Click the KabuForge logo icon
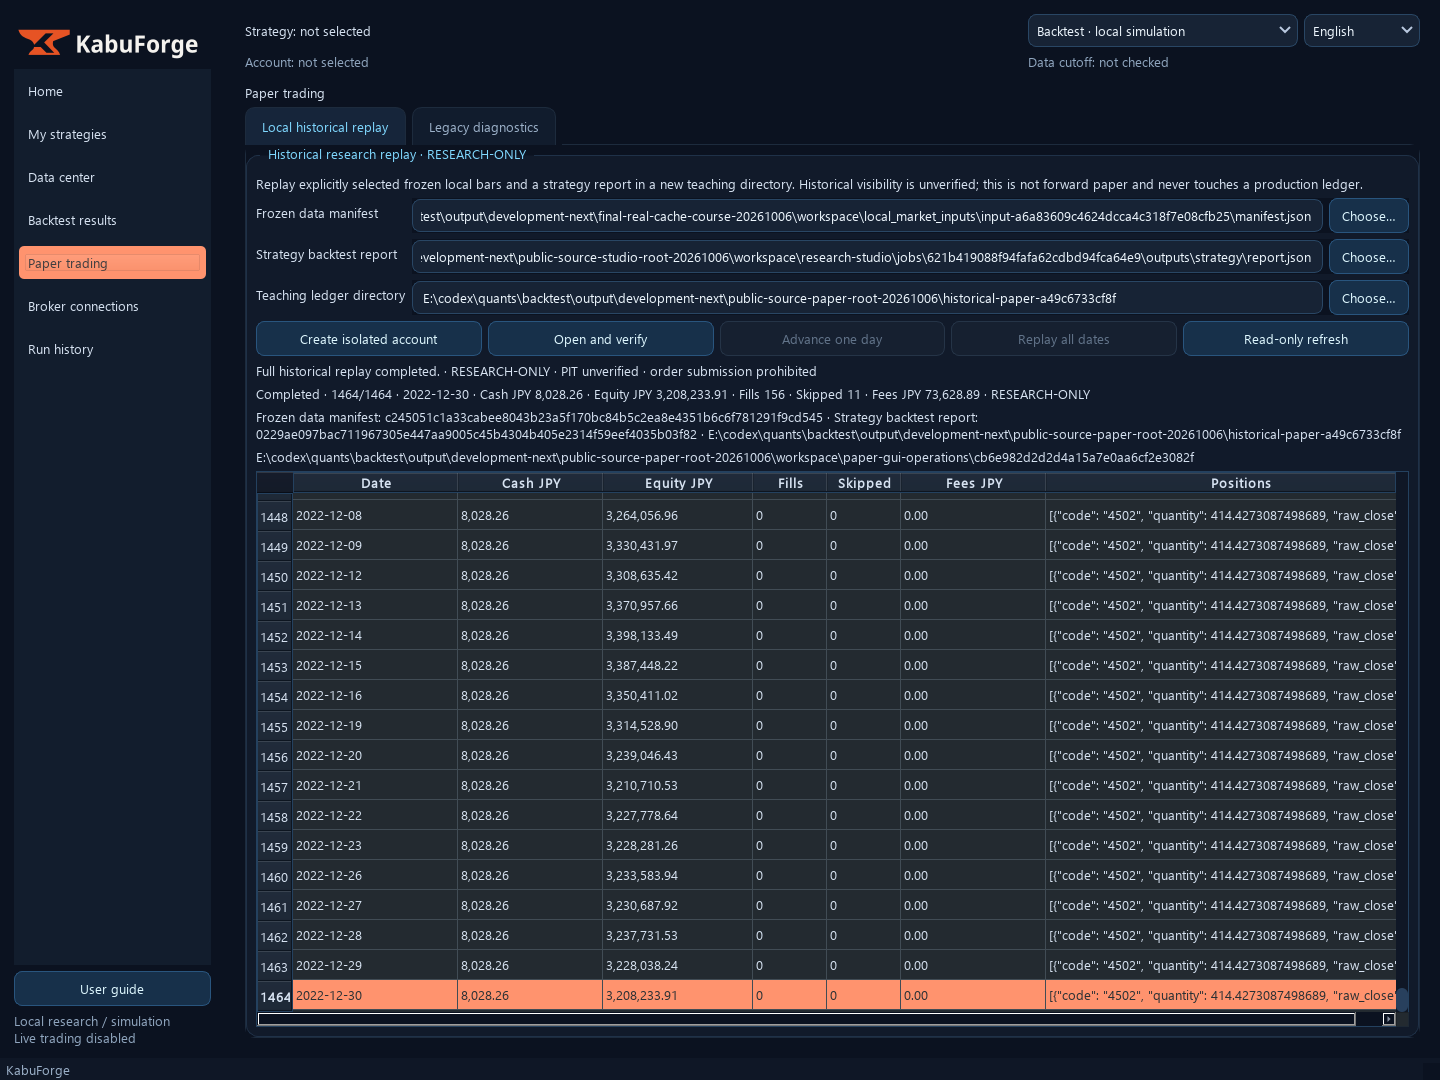This screenshot has width=1440, height=1080. click(x=44, y=43)
